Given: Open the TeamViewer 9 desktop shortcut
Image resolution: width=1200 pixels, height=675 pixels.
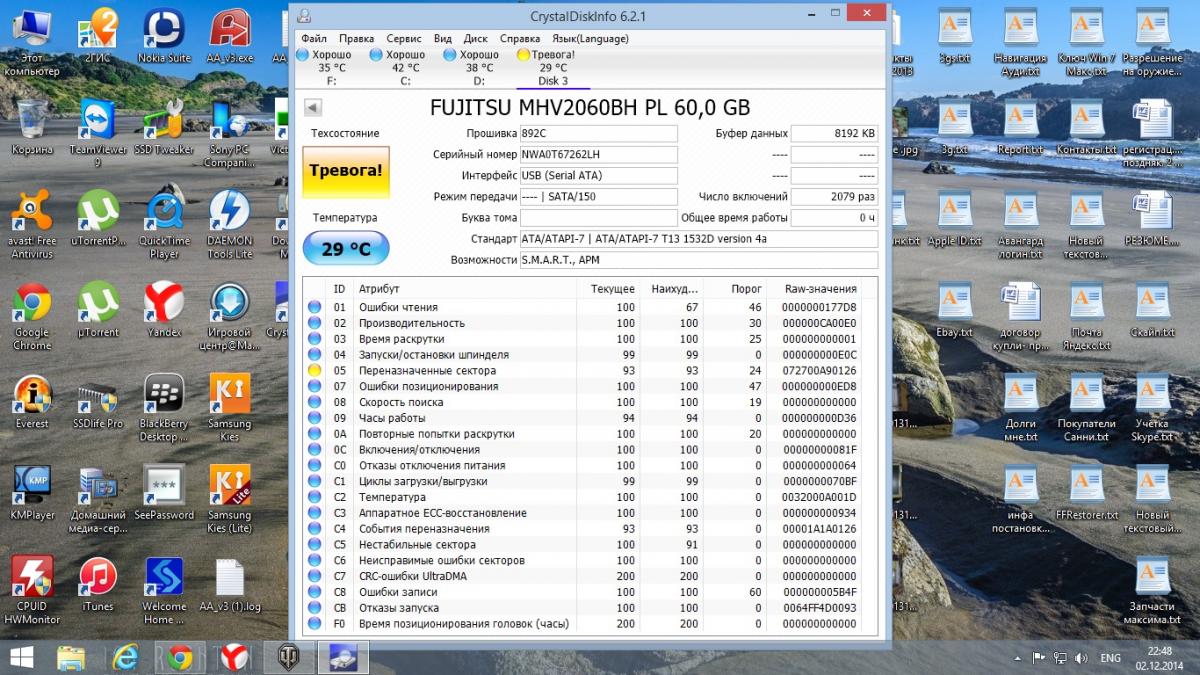Looking at the screenshot, I should click(98, 133).
